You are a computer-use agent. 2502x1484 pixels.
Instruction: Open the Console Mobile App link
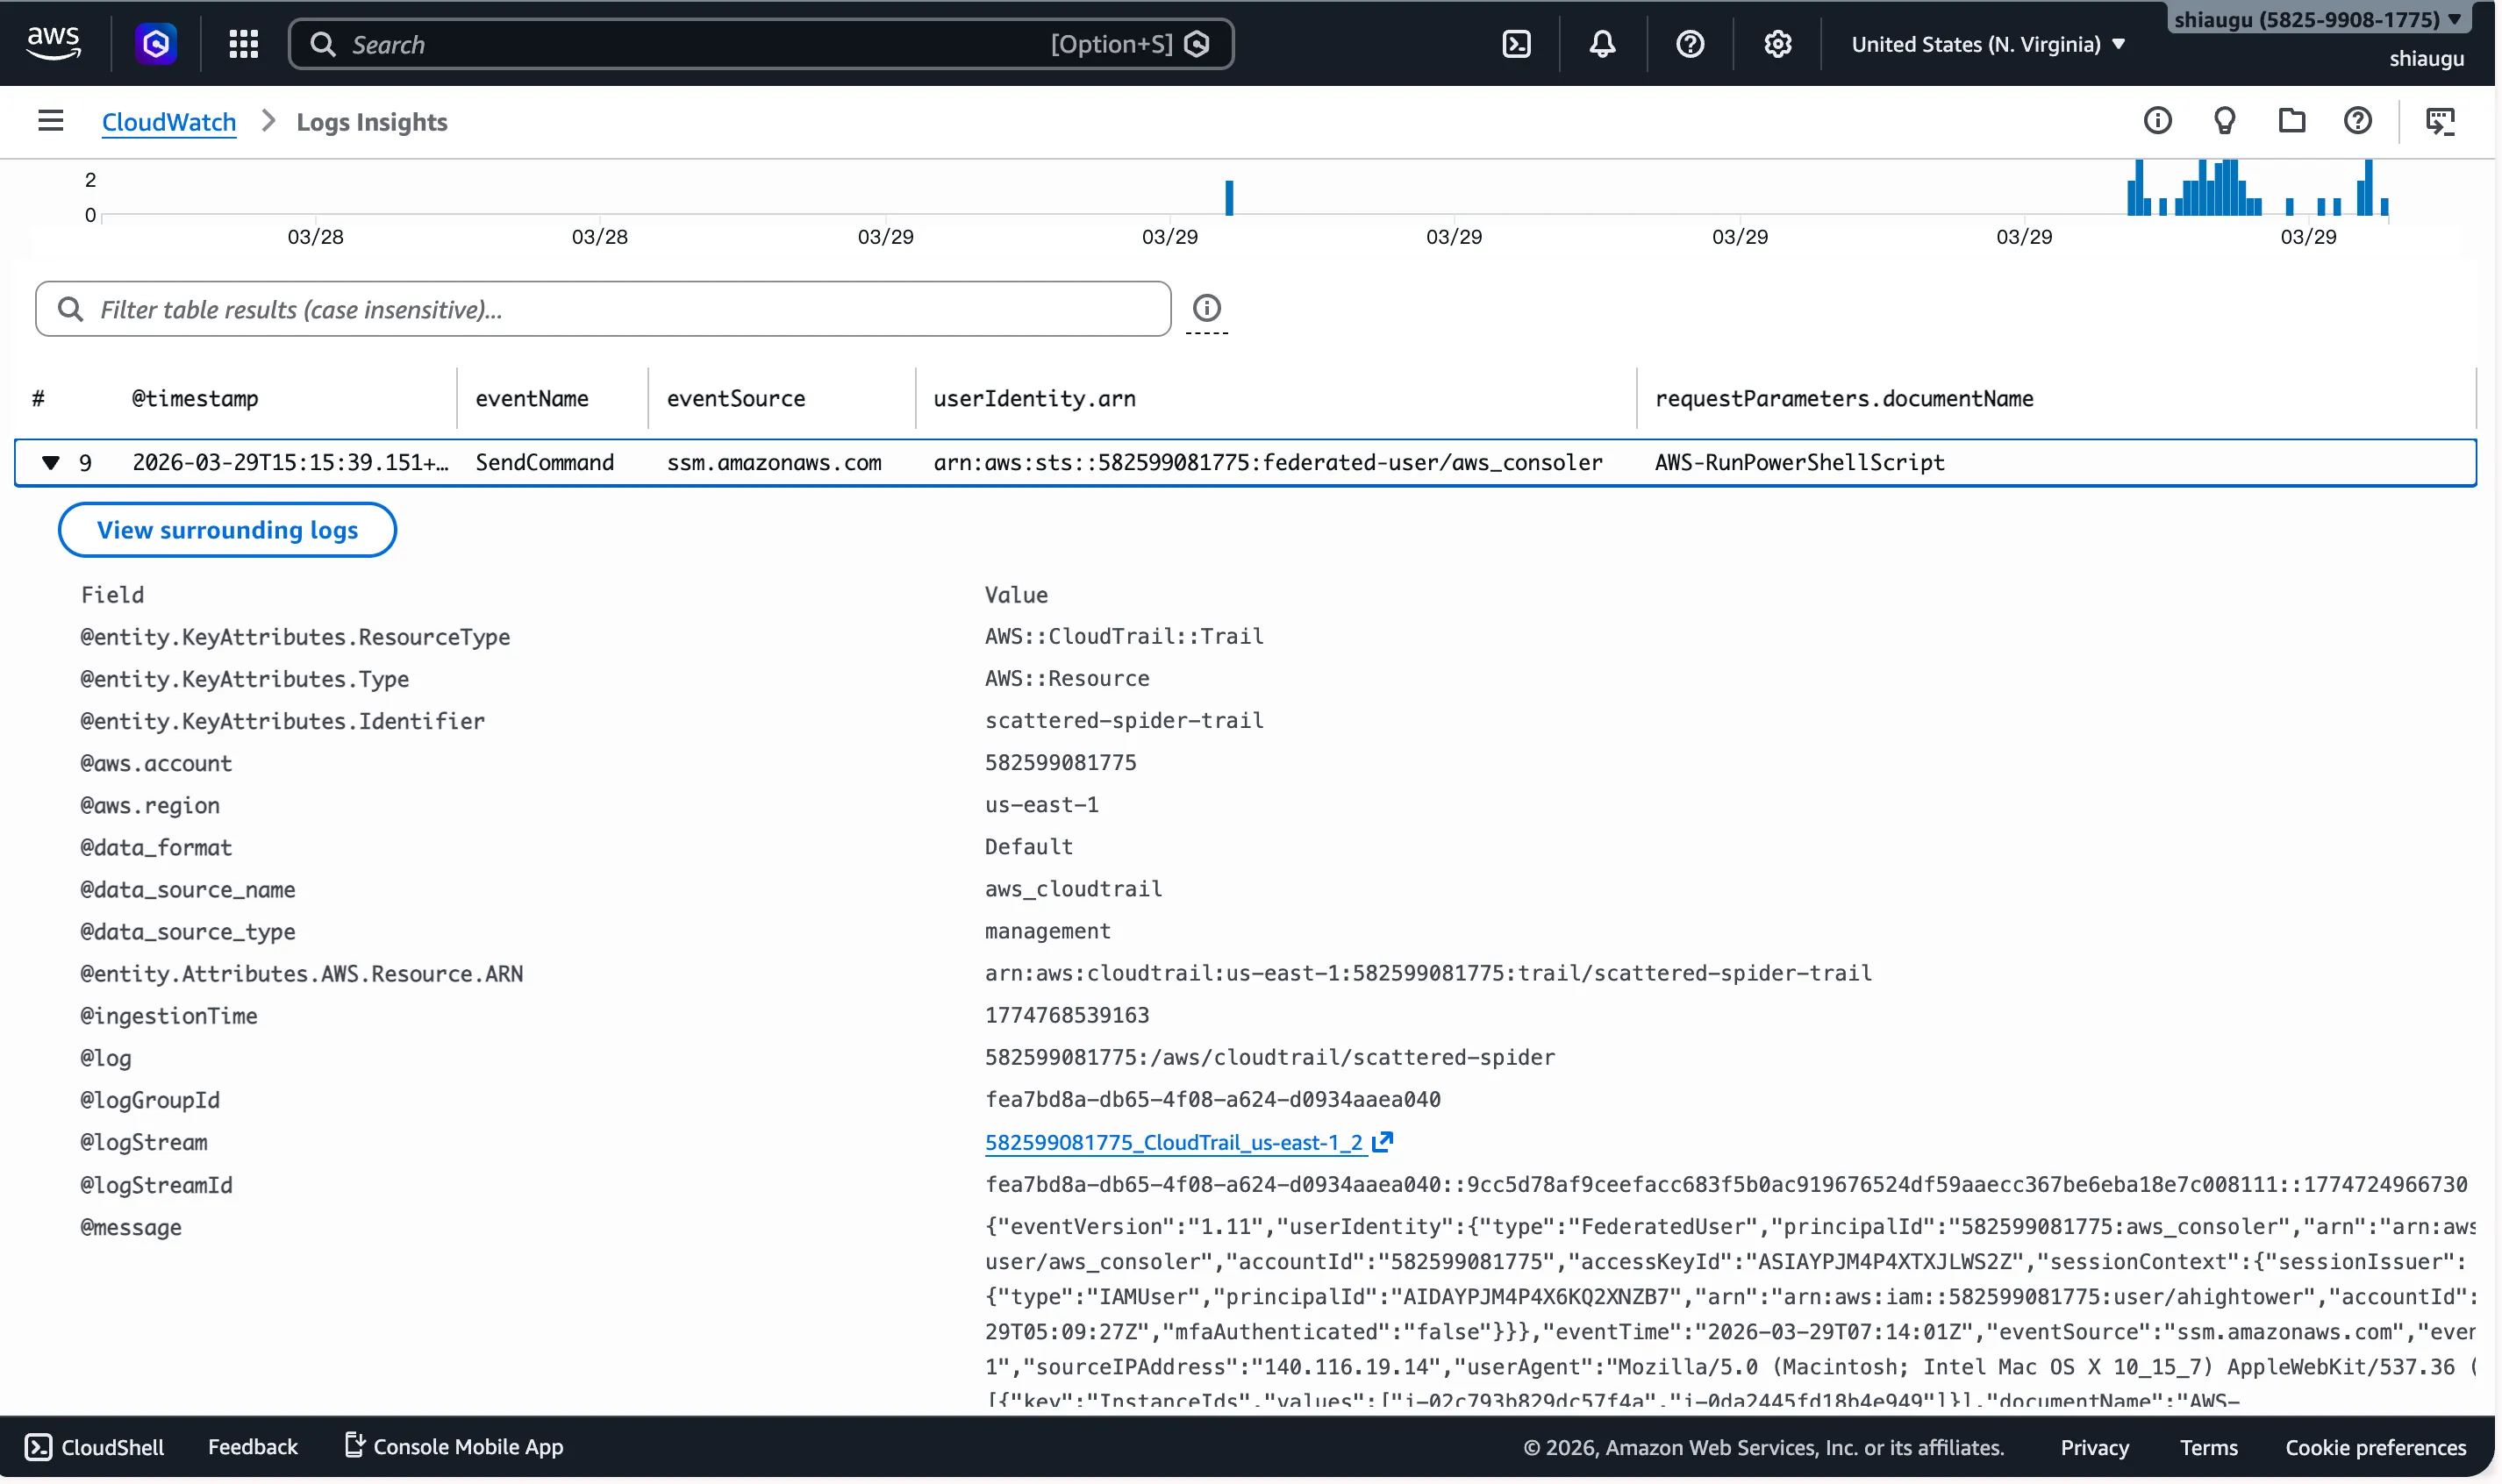coord(454,1446)
